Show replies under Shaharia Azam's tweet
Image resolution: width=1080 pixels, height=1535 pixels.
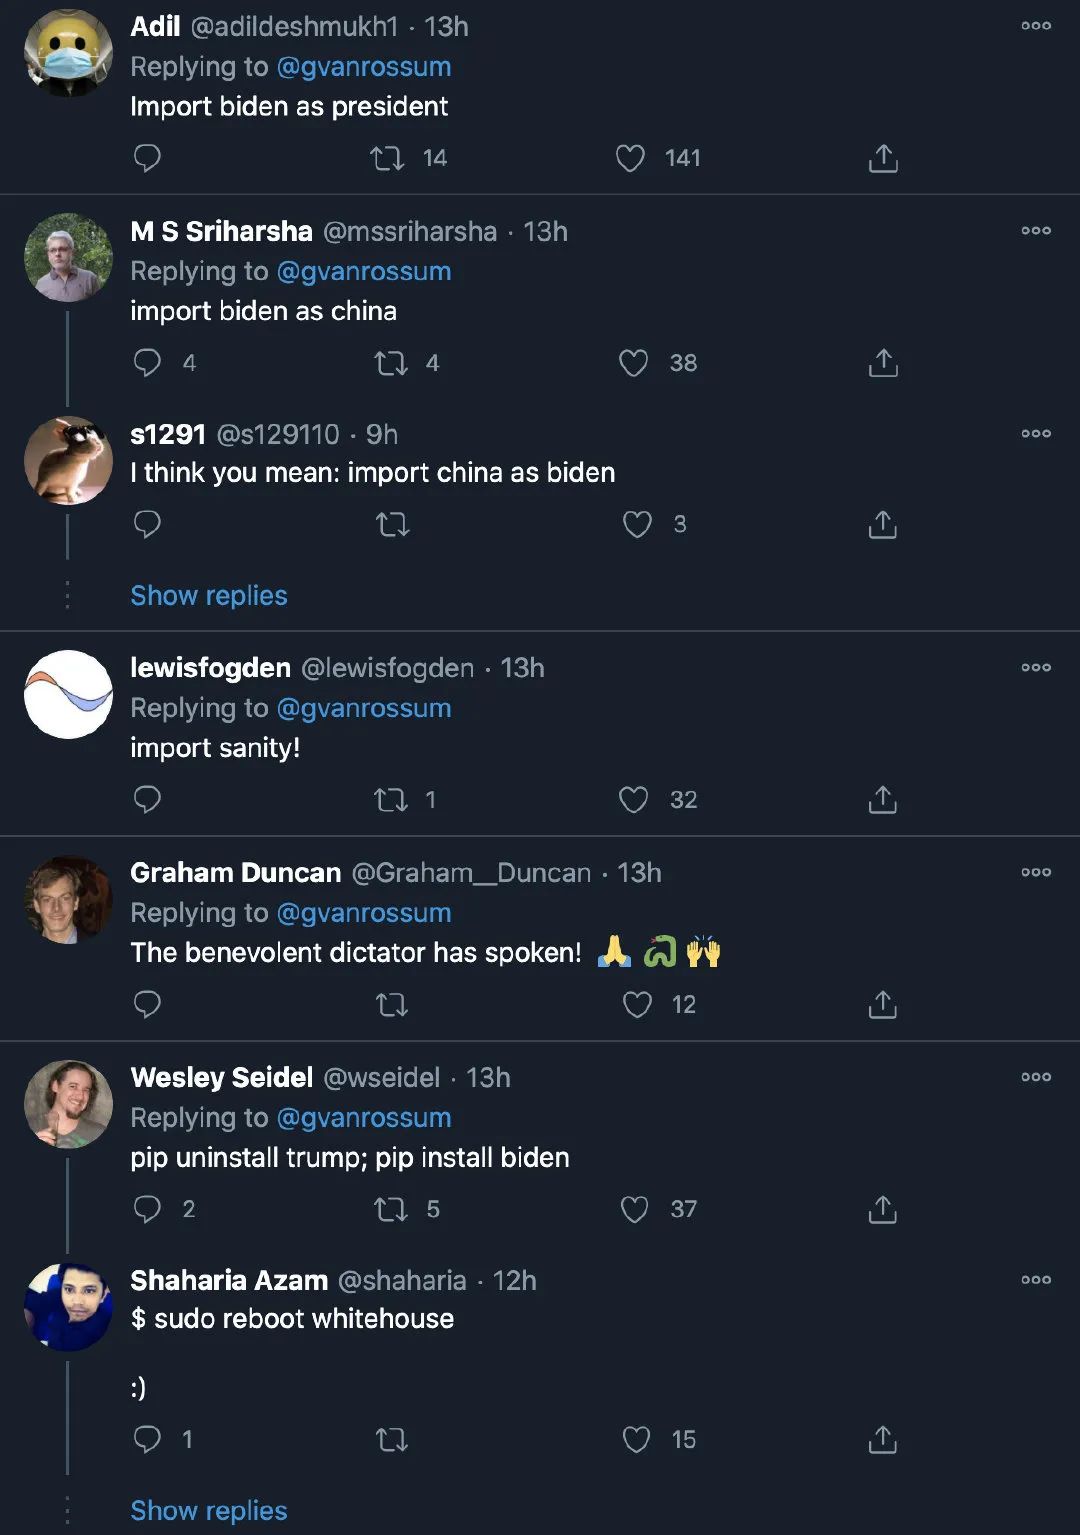(209, 1511)
